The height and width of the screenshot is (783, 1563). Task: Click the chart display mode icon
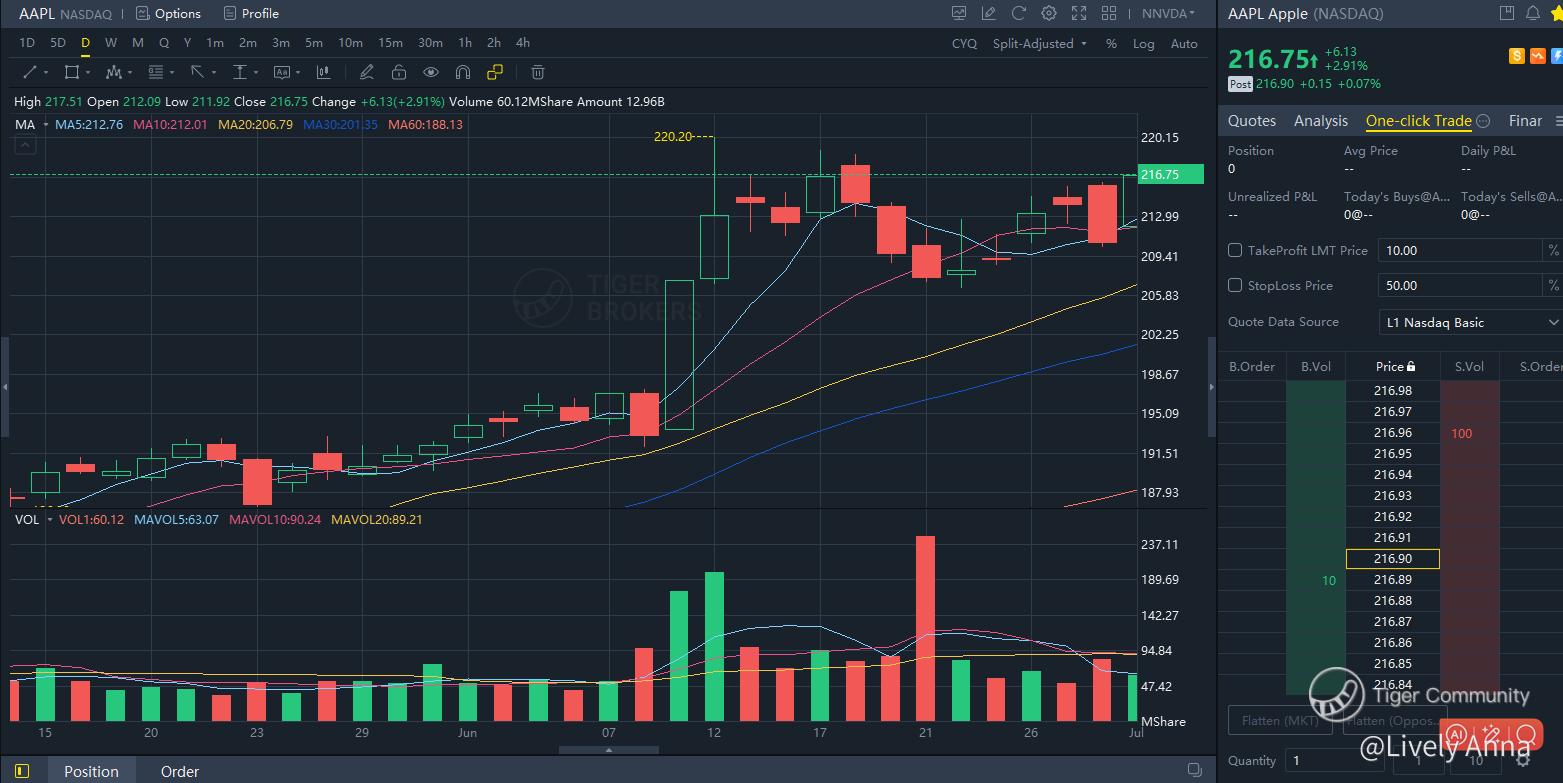coord(959,13)
